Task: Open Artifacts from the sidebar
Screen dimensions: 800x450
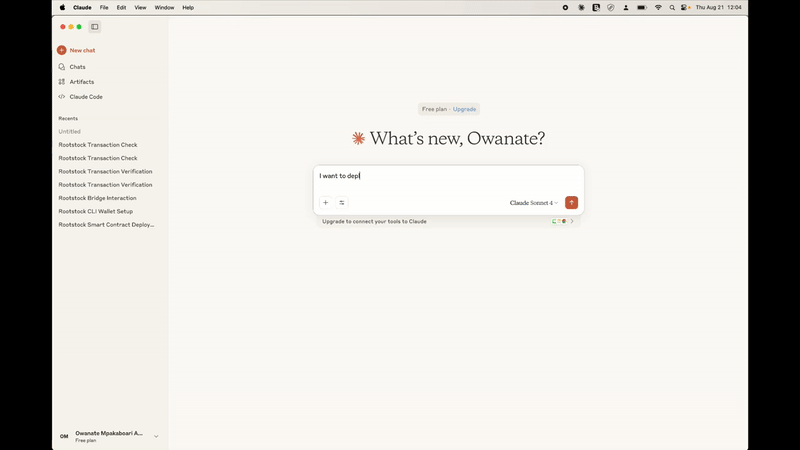Action: tap(62, 82)
